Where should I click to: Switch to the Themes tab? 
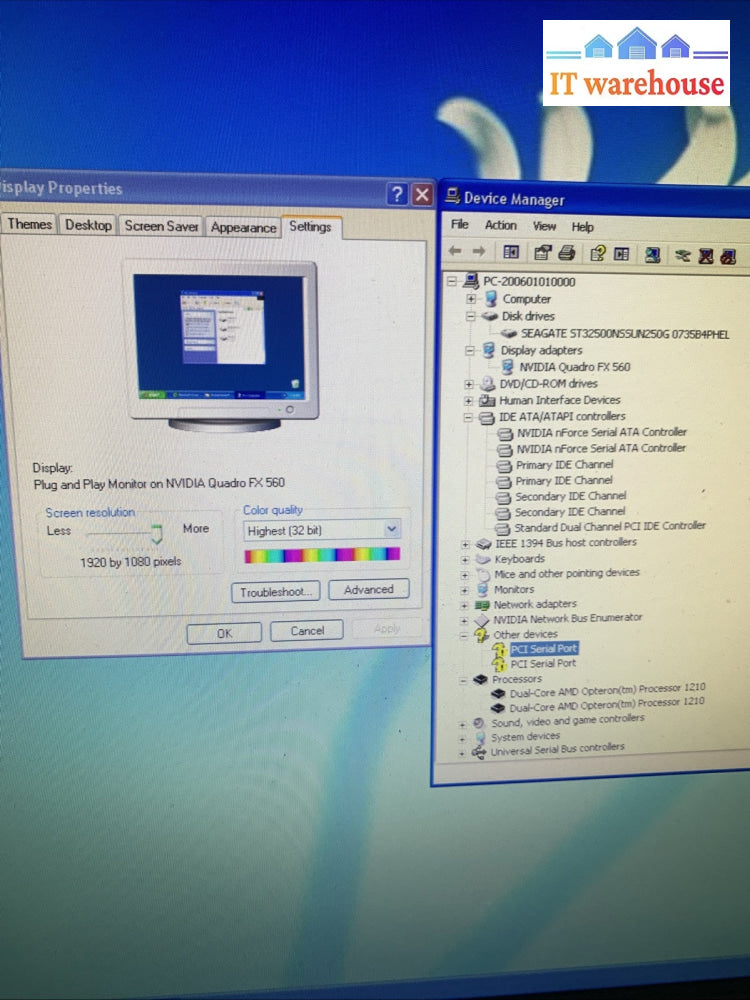[29, 224]
